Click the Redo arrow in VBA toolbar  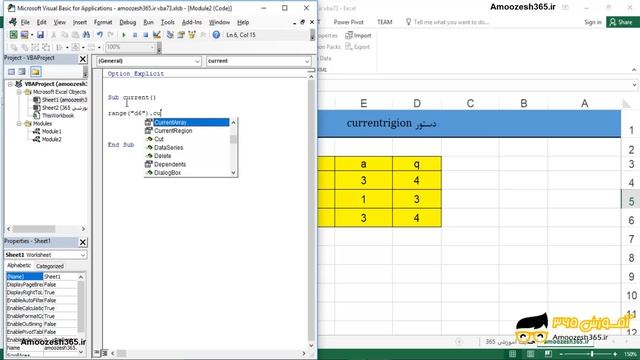110,35
